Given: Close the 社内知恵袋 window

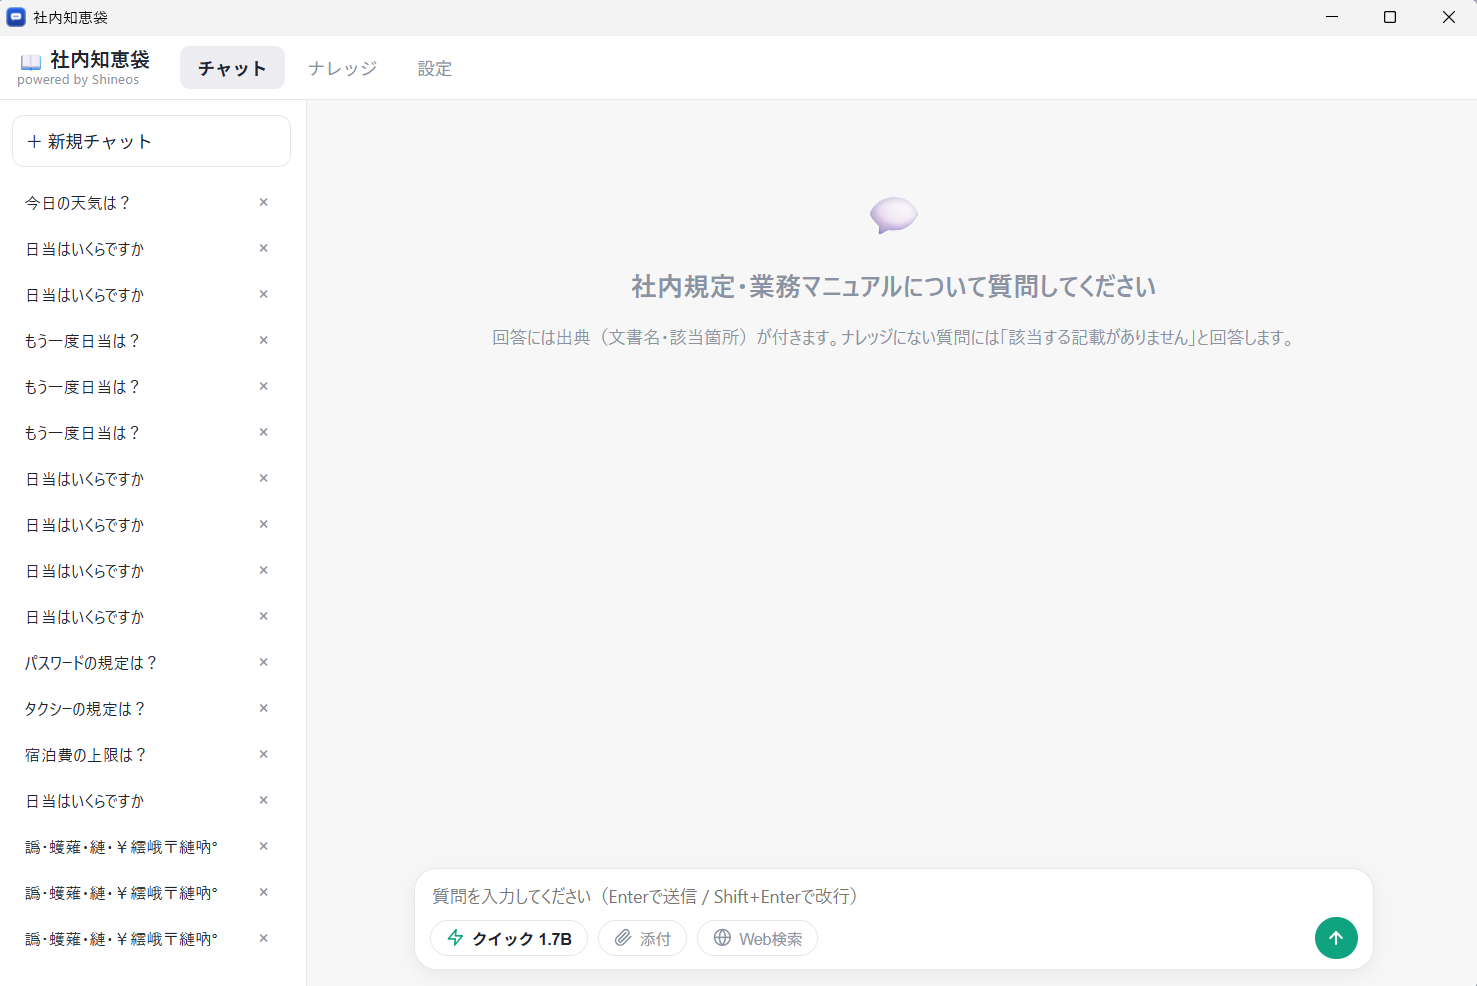Looking at the screenshot, I should click(1448, 17).
